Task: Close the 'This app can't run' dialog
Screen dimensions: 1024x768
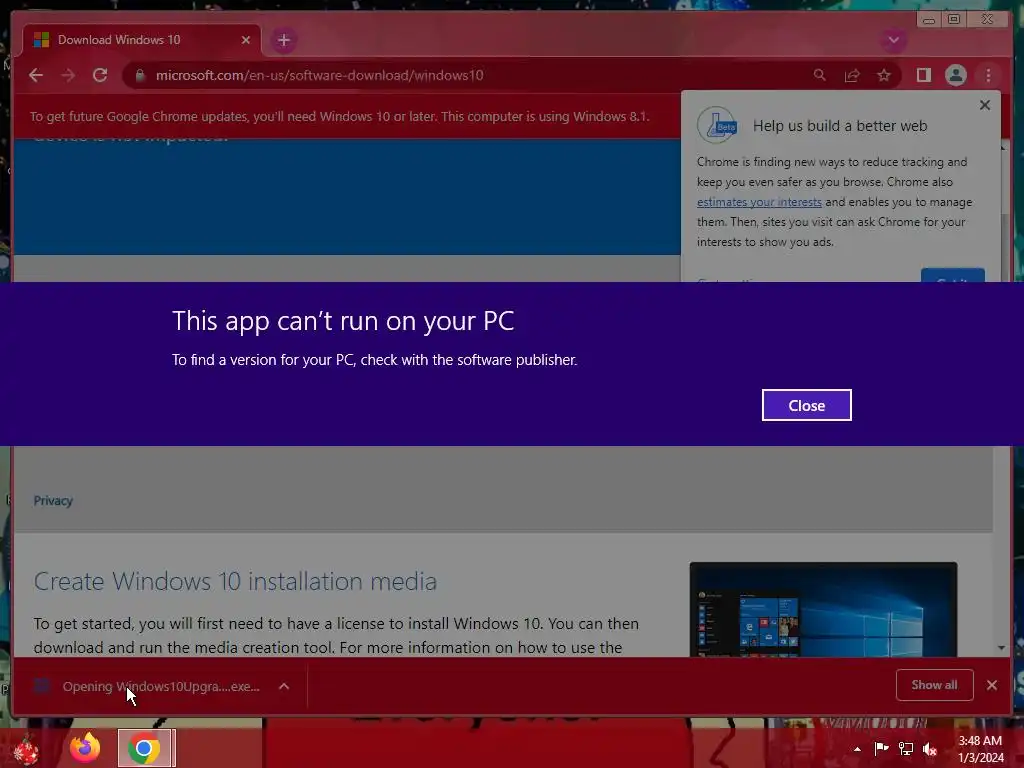Action: (x=807, y=405)
